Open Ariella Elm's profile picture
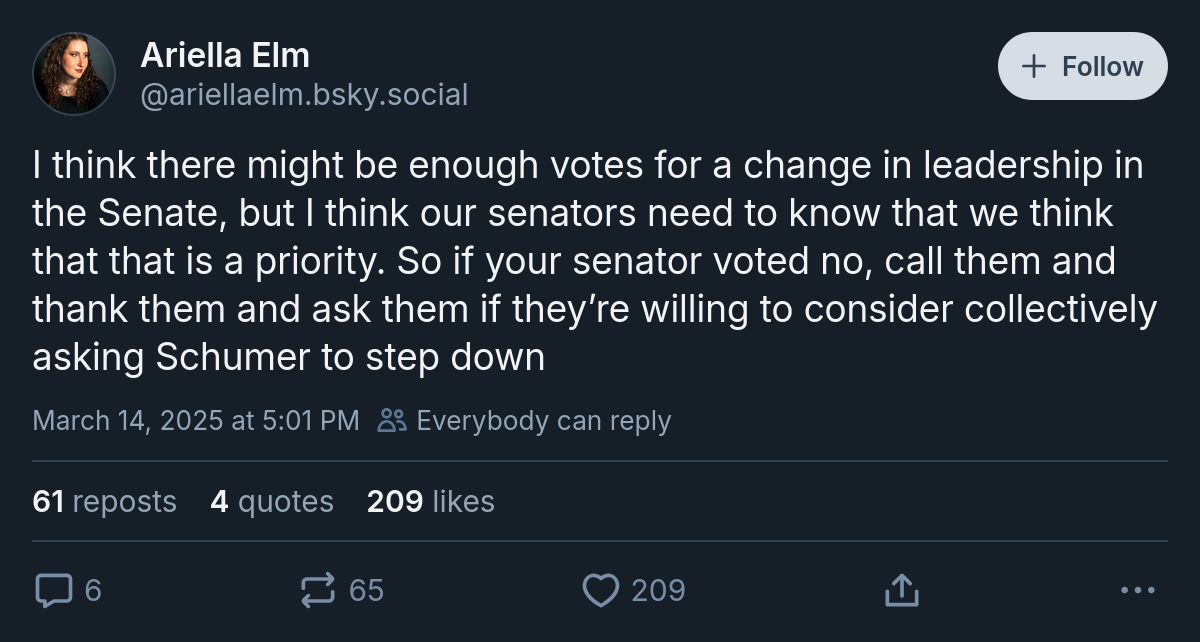Image resolution: width=1200 pixels, height=642 pixels. click(x=73, y=73)
